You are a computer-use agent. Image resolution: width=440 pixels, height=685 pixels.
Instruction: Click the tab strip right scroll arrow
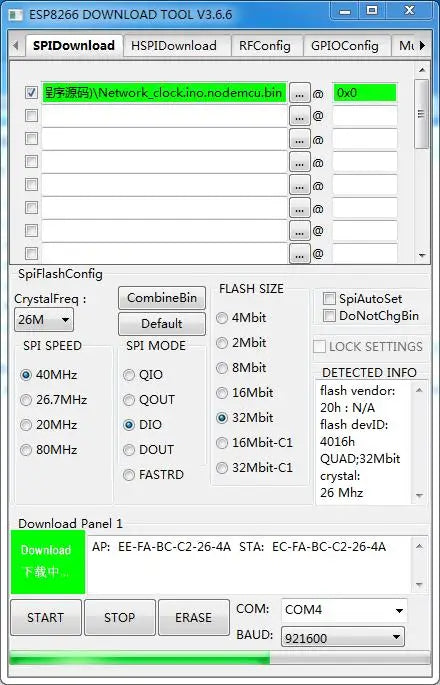(423, 45)
